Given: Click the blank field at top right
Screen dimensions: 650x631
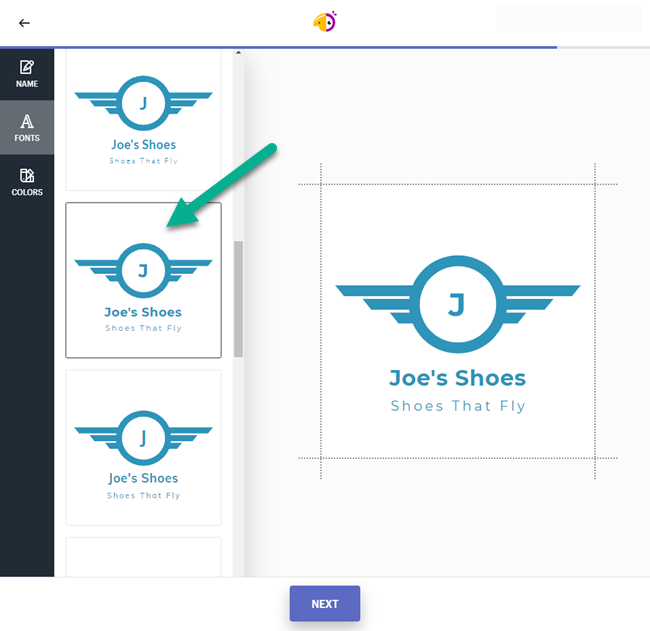Looking at the screenshot, I should pos(568,19).
